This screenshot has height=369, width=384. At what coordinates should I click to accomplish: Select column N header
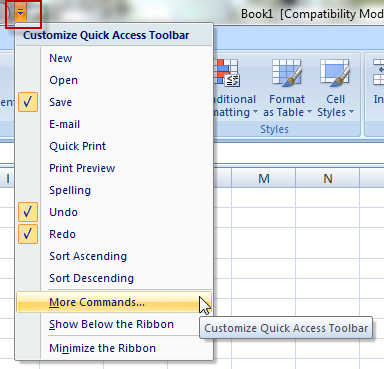(x=328, y=179)
